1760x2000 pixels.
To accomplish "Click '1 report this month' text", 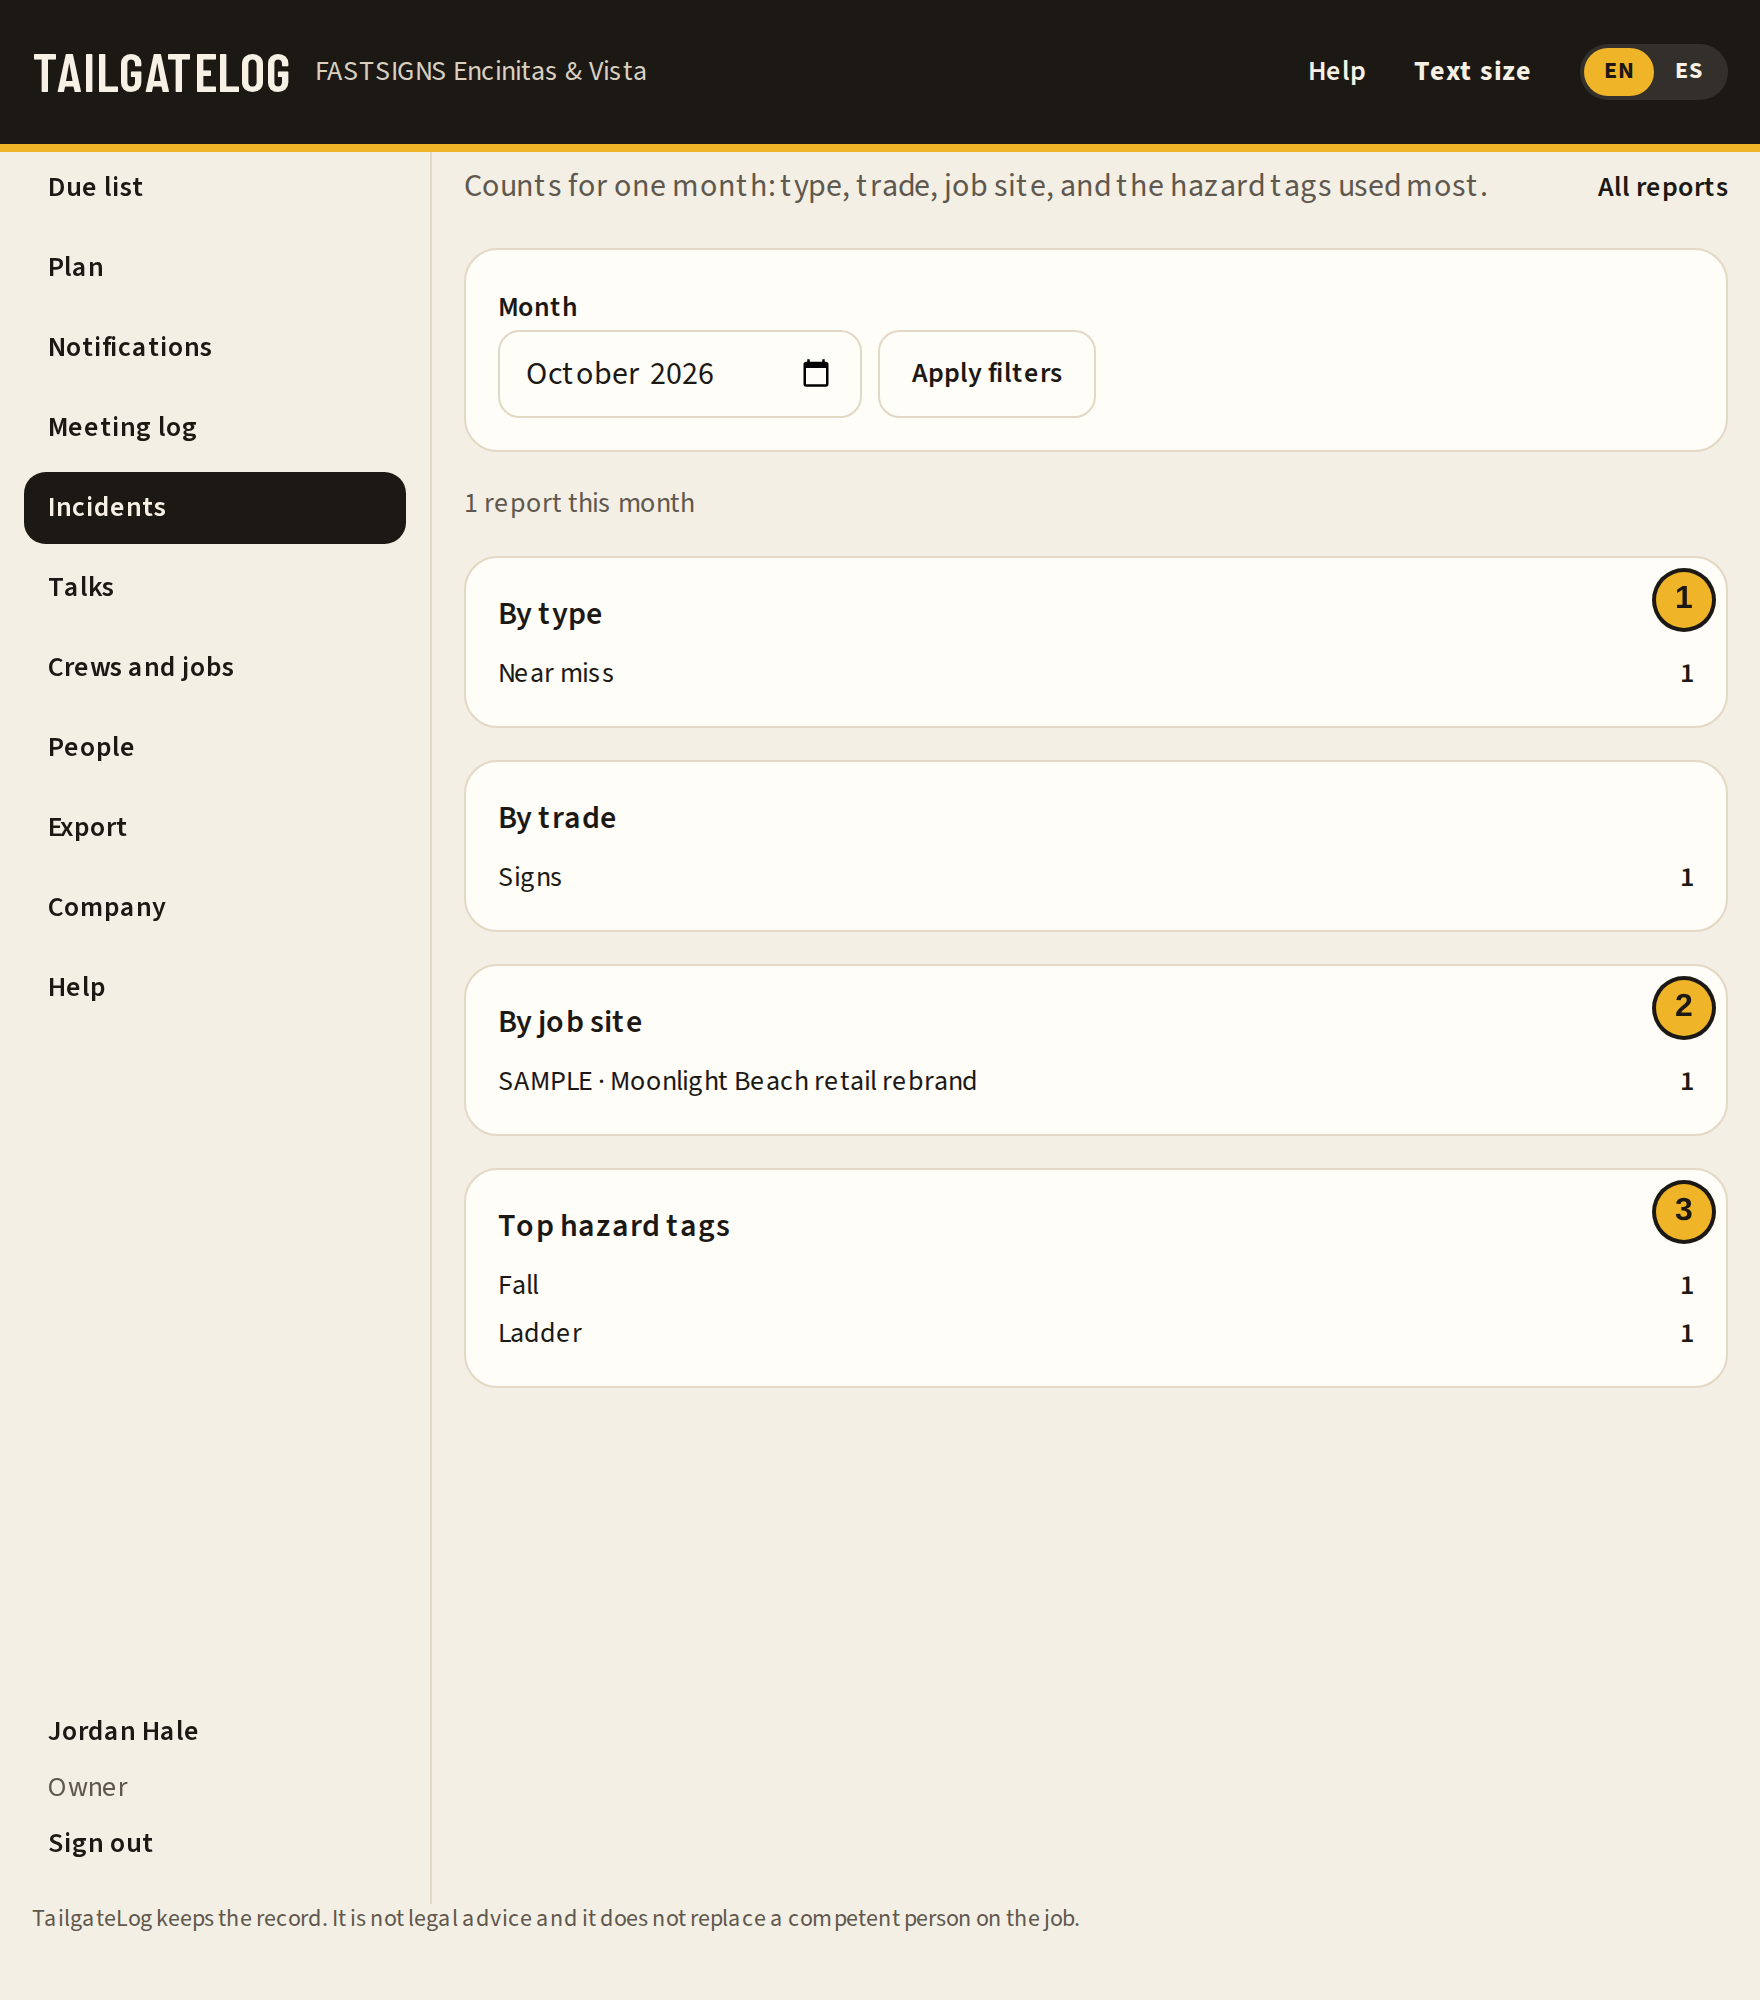I will tap(579, 503).
